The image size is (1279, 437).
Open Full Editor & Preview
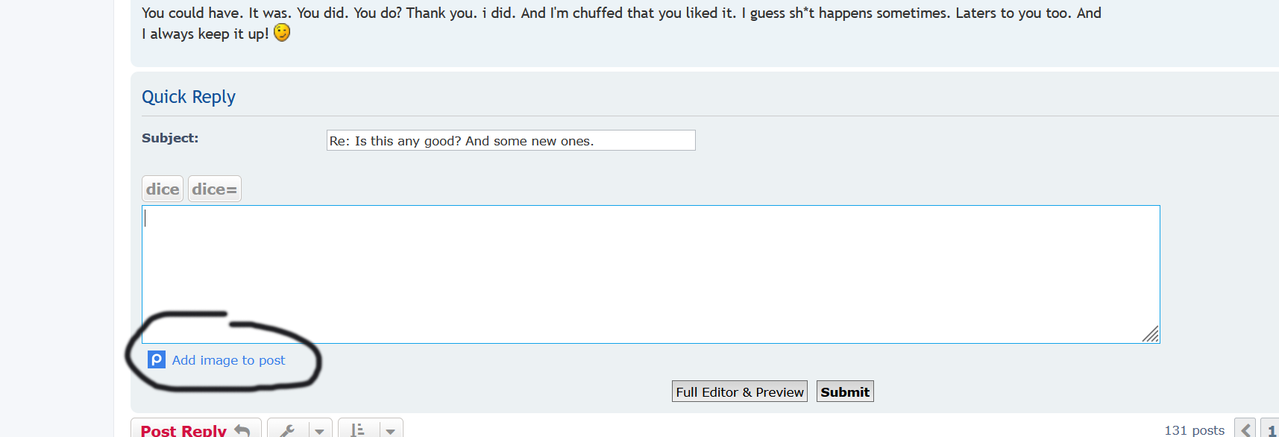[x=740, y=392]
